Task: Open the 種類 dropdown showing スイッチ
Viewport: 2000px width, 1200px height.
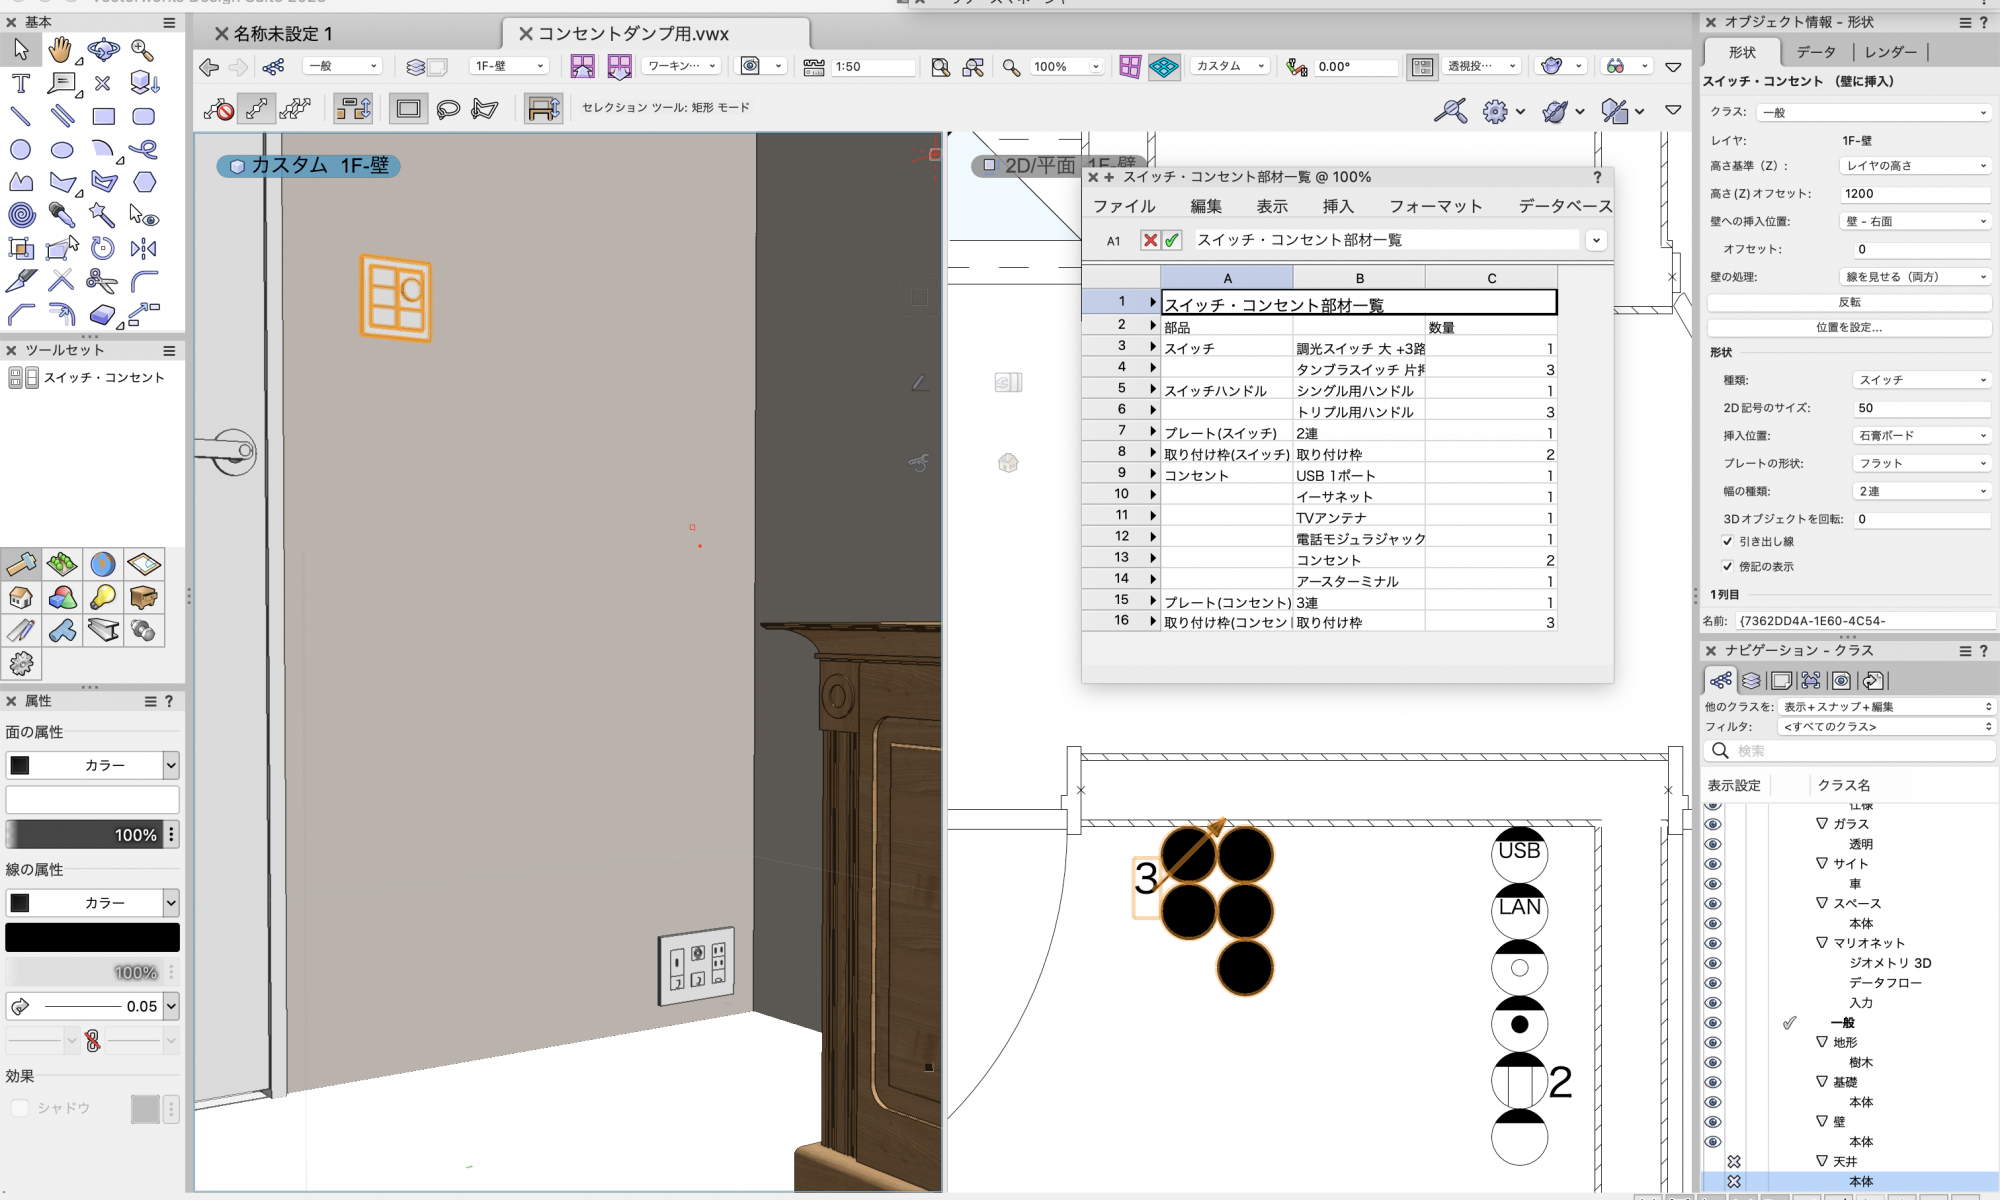Action: (x=1922, y=380)
